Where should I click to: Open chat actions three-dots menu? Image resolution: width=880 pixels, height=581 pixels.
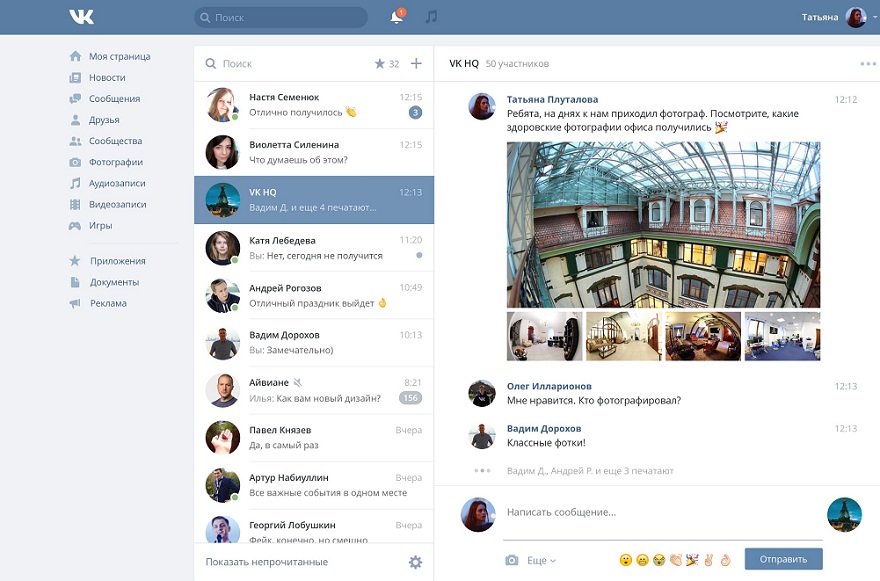pos(866,64)
